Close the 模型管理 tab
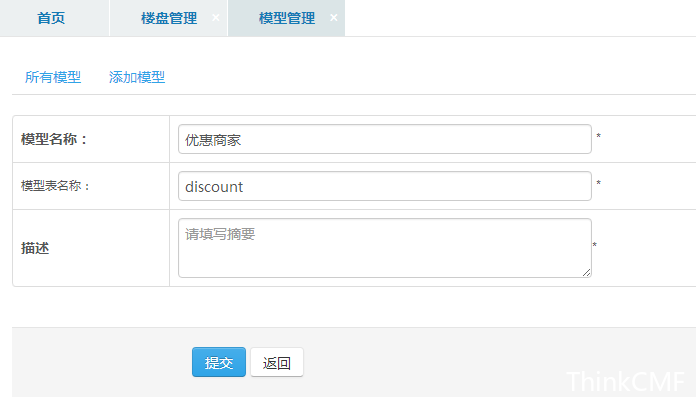 [x=334, y=18]
